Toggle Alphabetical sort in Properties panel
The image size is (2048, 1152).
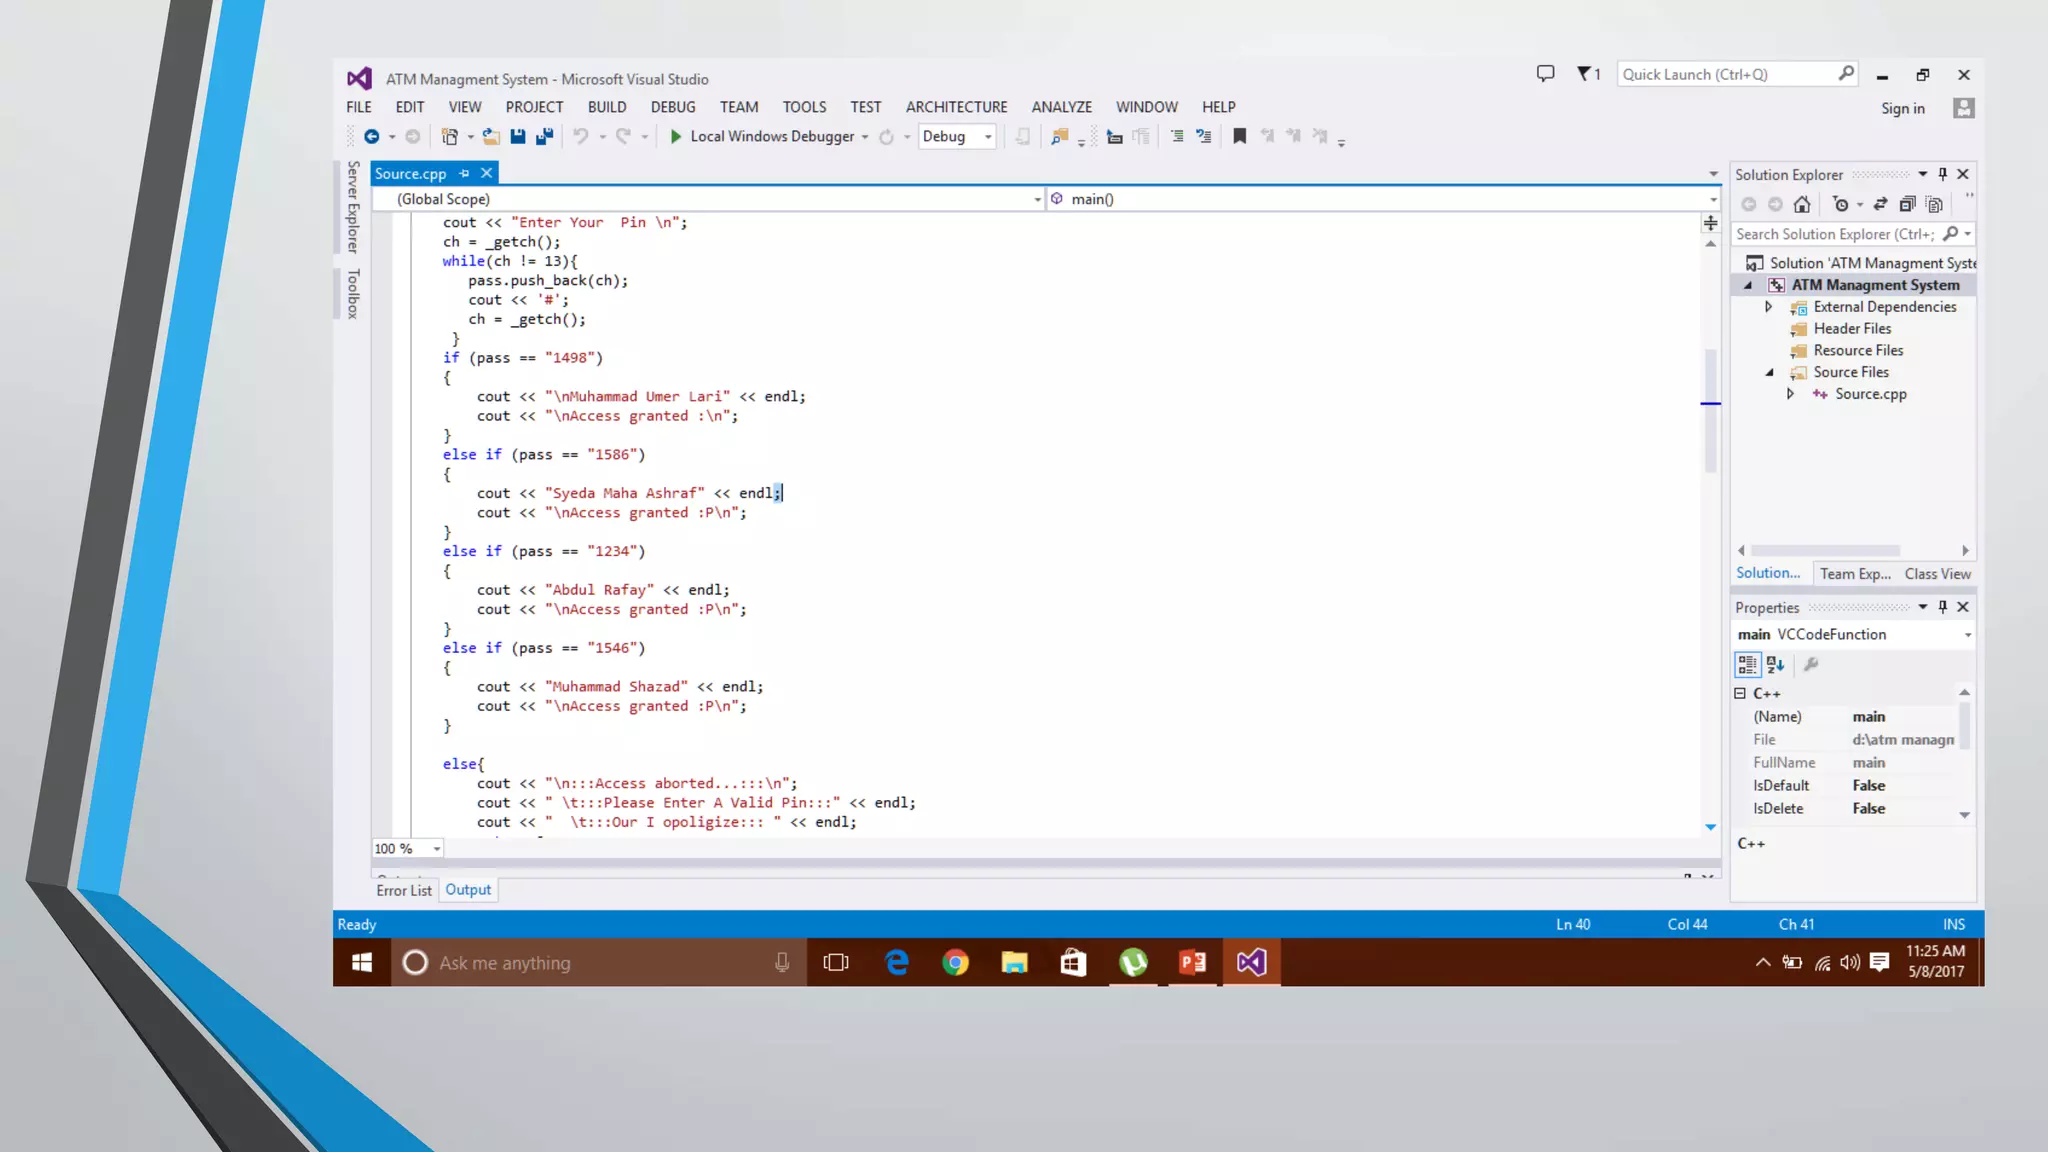coord(1775,665)
